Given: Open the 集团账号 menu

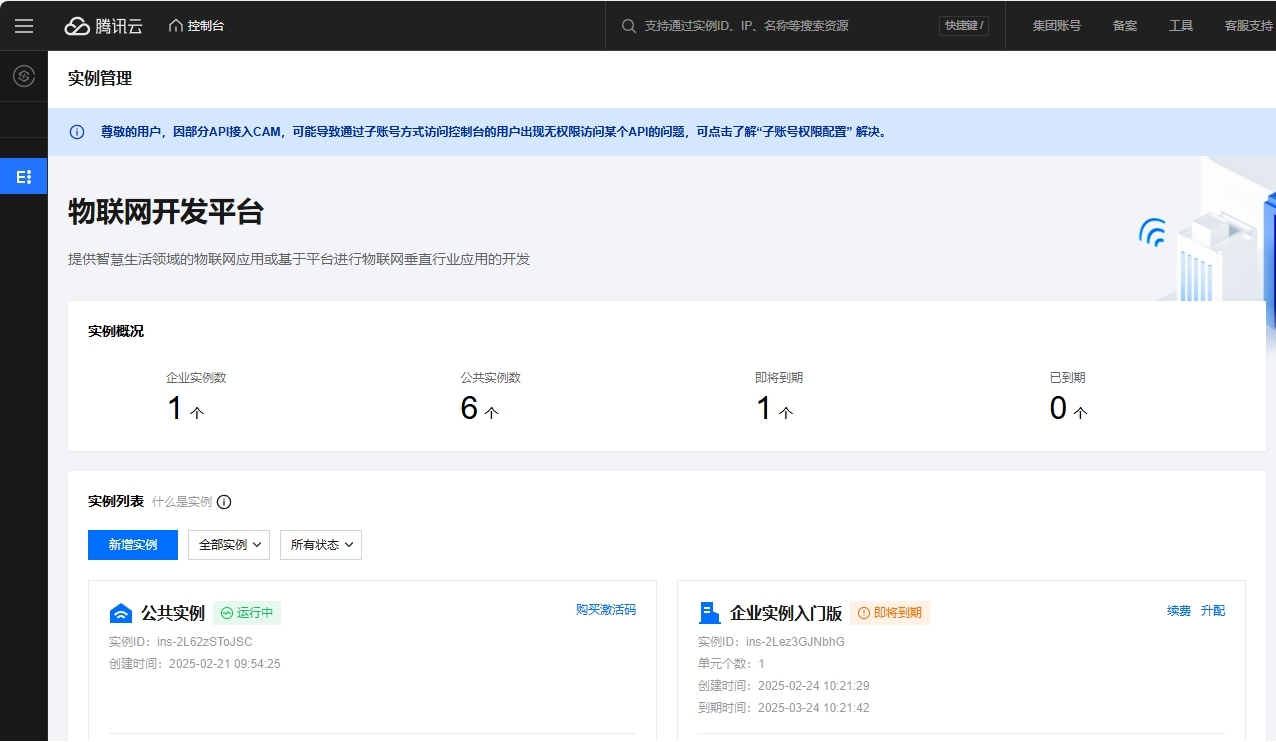Looking at the screenshot, I should pos(1057,26).
